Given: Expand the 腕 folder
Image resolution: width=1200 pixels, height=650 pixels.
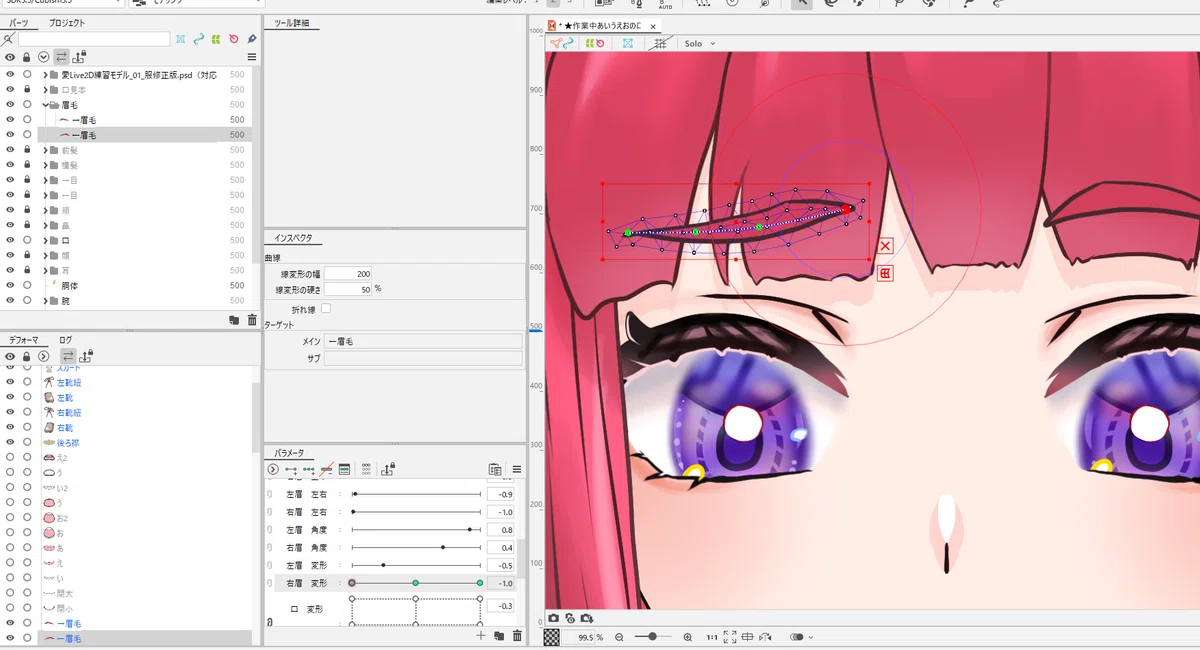Looking at the screenshot, I should 46,300.
